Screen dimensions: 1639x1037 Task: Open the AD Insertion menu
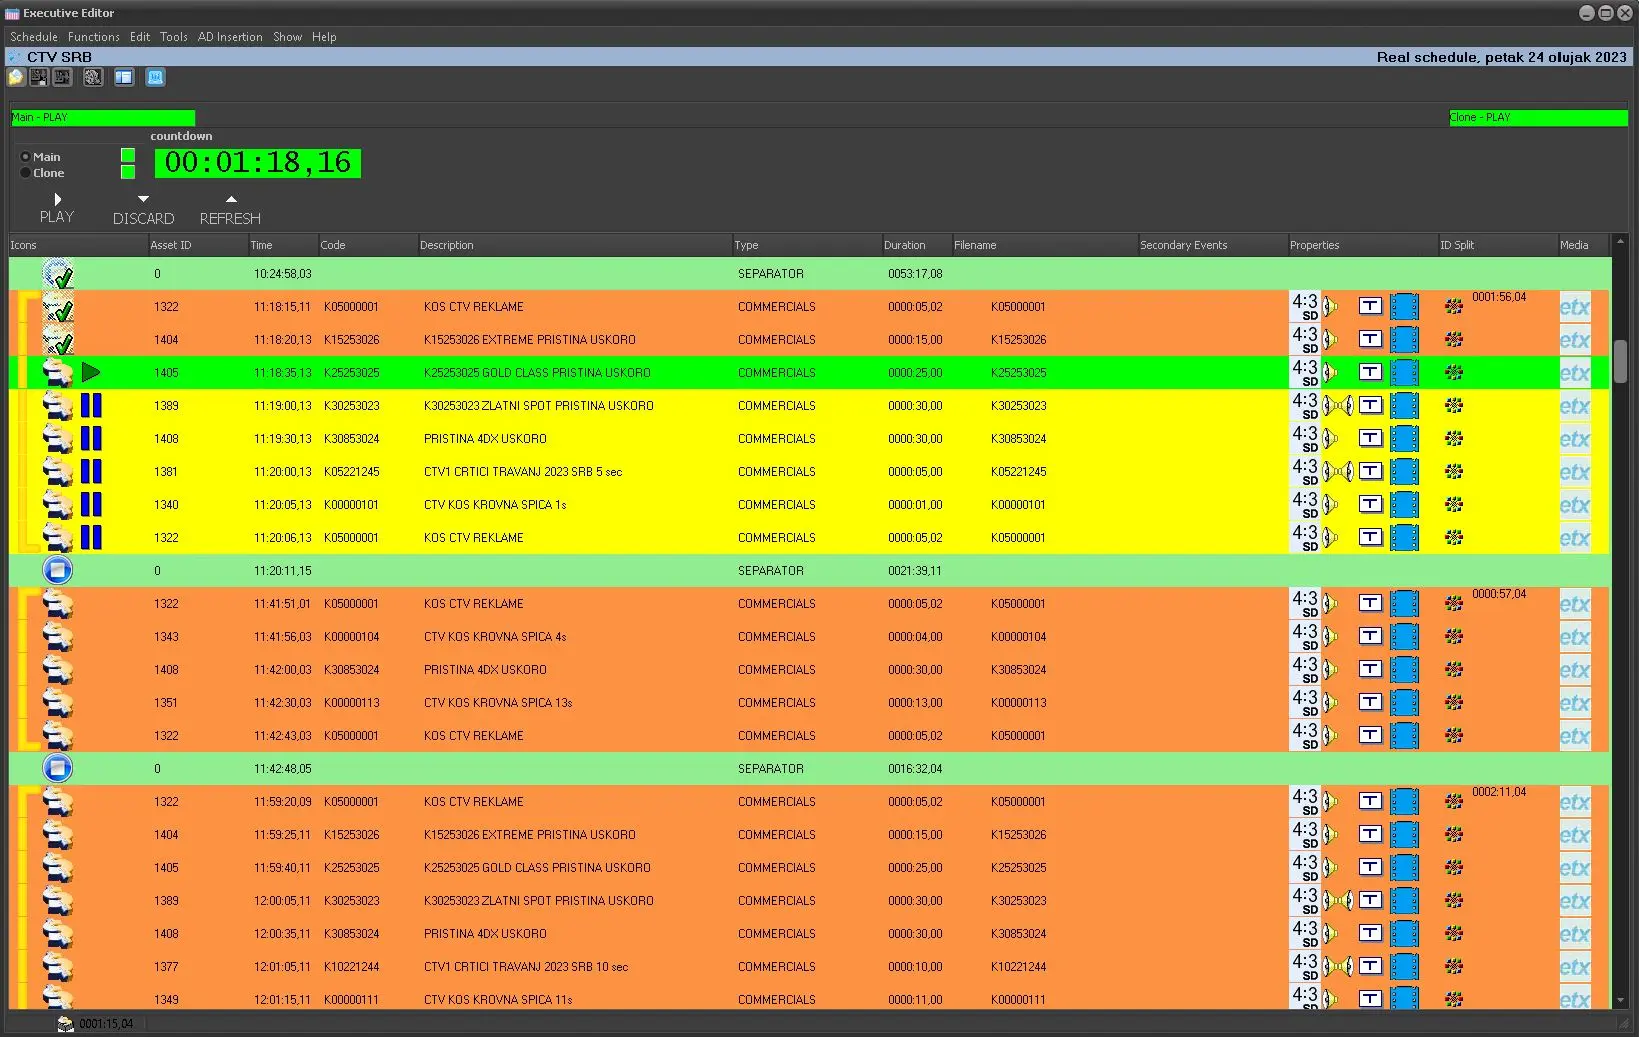tap(230, 37)
